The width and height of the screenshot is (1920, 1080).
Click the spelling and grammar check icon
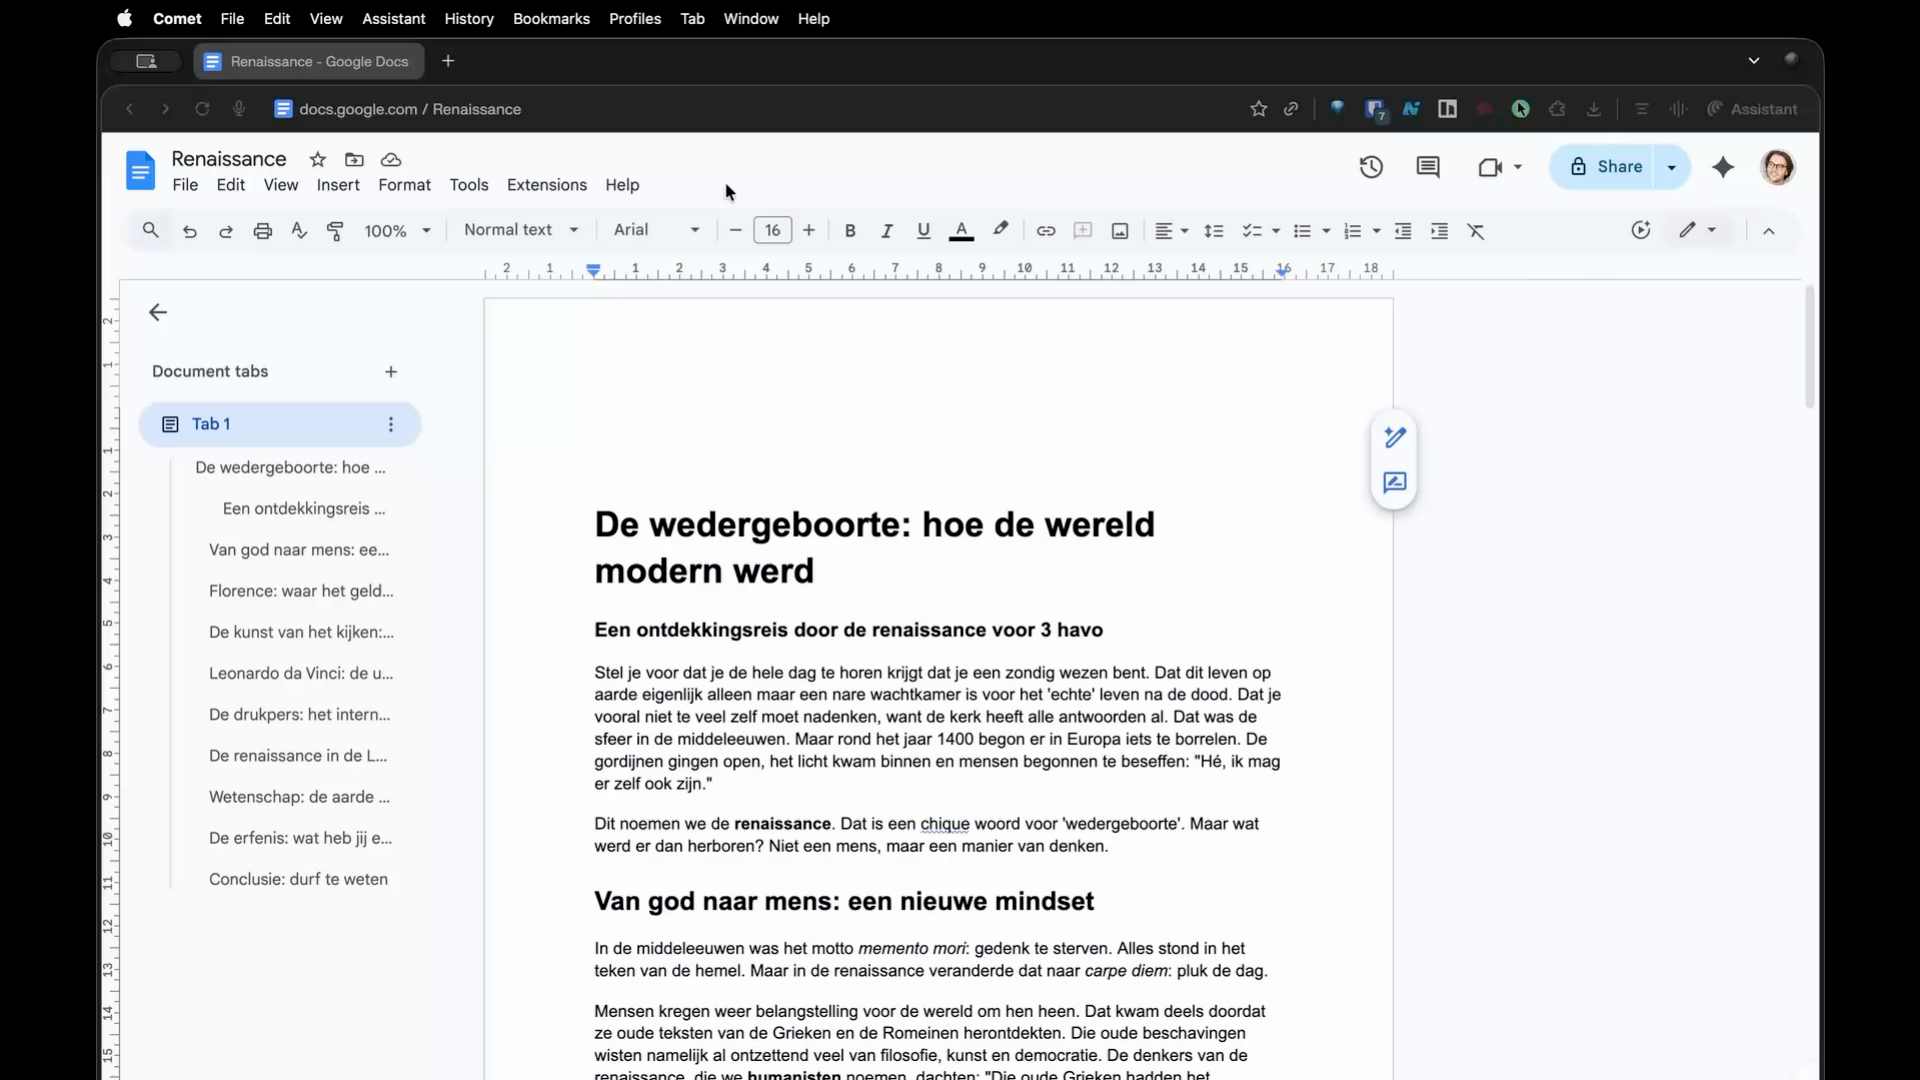click(x=299, y=231)
